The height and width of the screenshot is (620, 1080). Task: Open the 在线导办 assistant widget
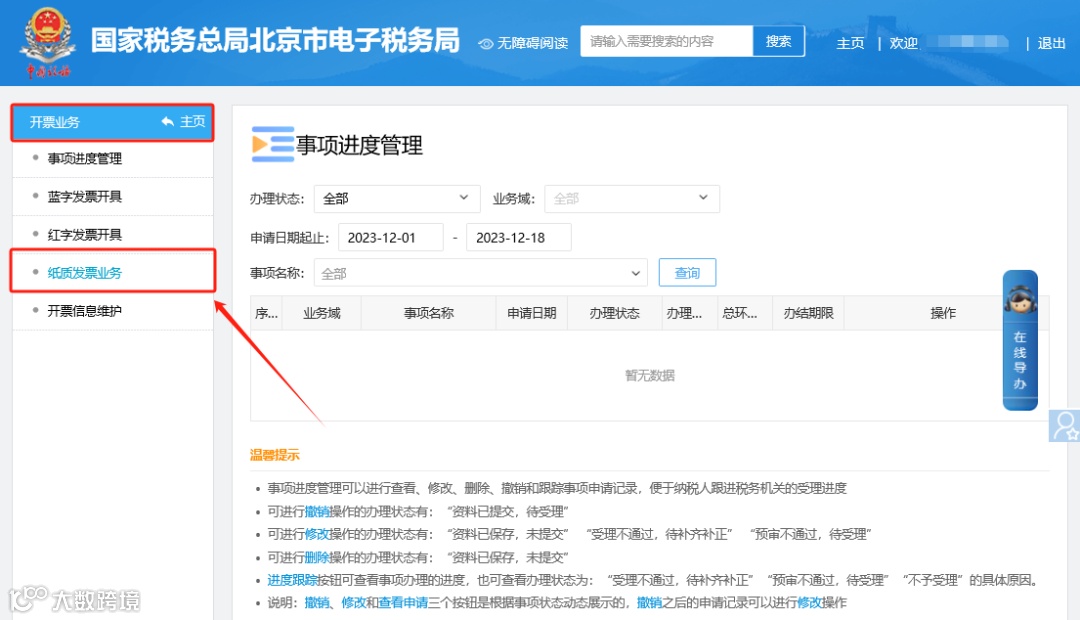click(1020, 340)
